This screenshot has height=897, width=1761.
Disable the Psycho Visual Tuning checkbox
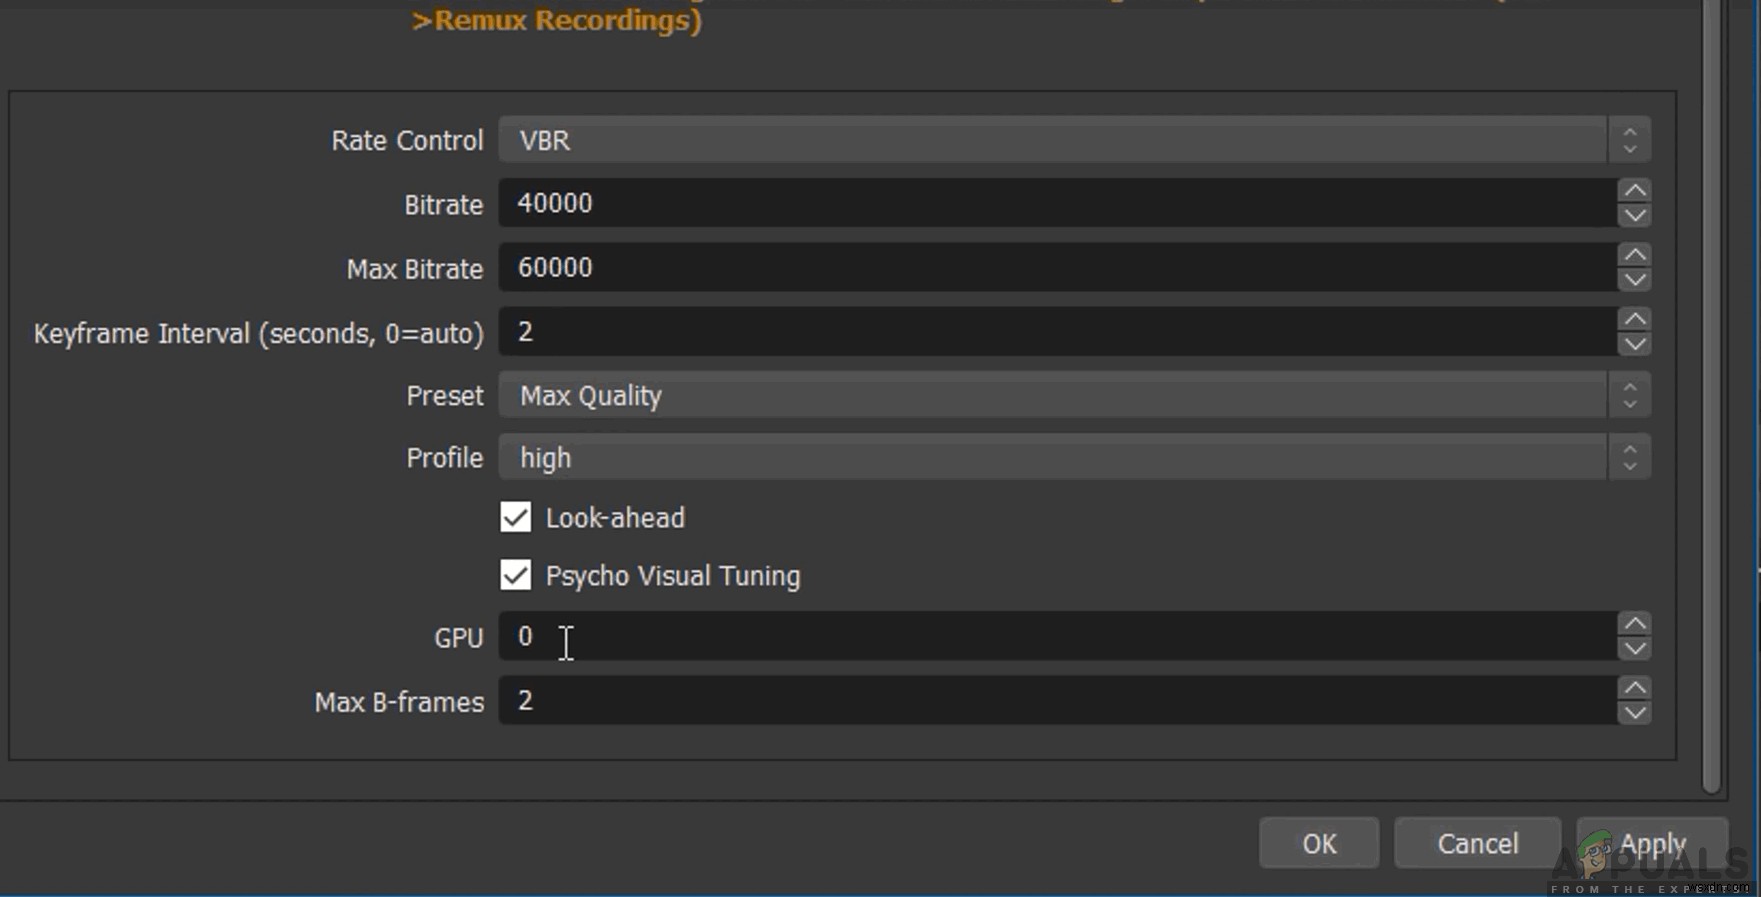click(516, 575)
